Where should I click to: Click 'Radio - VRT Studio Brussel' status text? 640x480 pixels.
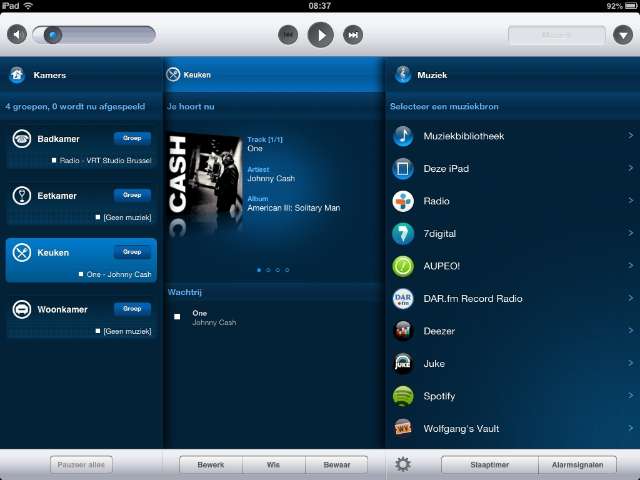105,160
